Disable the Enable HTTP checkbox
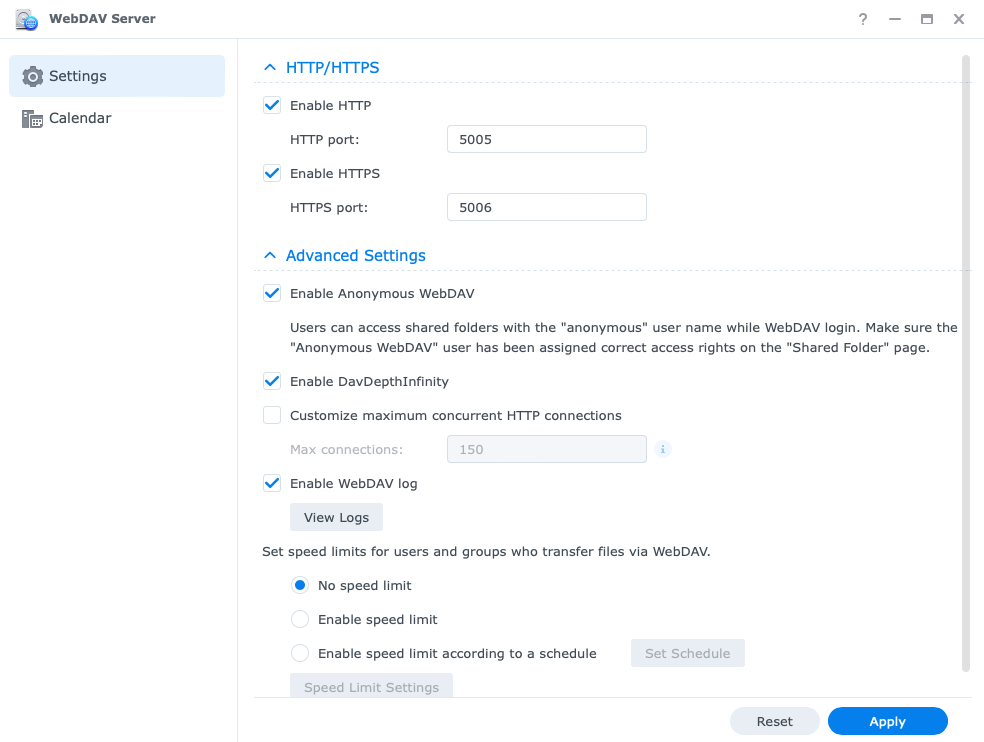 coord(271,105)
